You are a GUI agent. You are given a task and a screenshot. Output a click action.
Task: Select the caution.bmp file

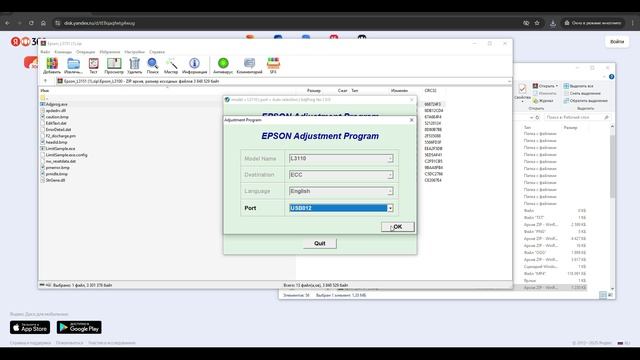pos(56,117)
